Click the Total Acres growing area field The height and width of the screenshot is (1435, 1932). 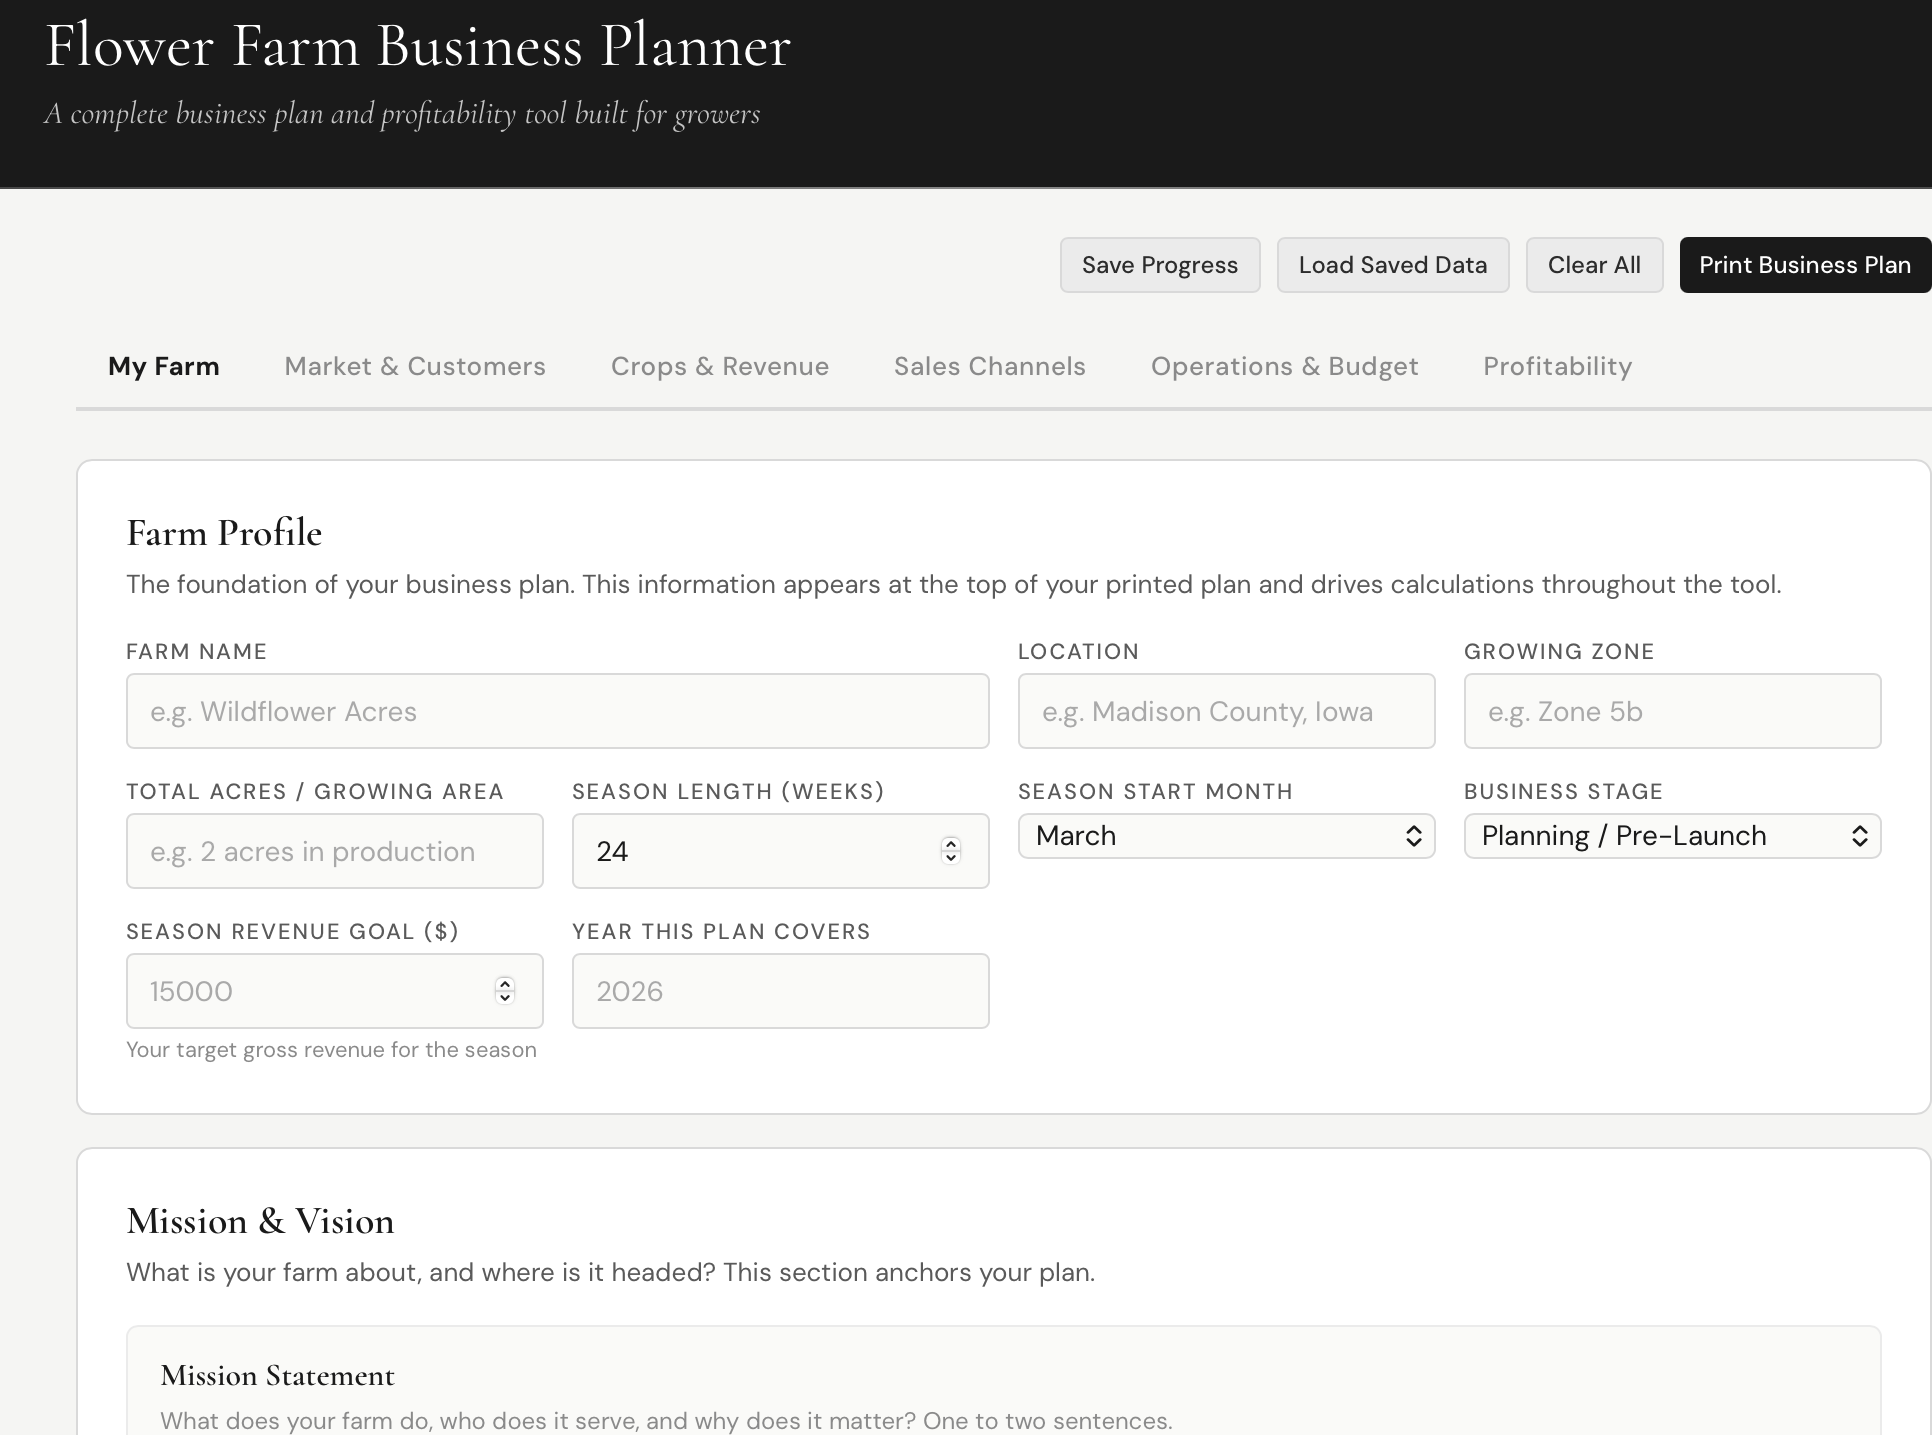coord(334,851)
